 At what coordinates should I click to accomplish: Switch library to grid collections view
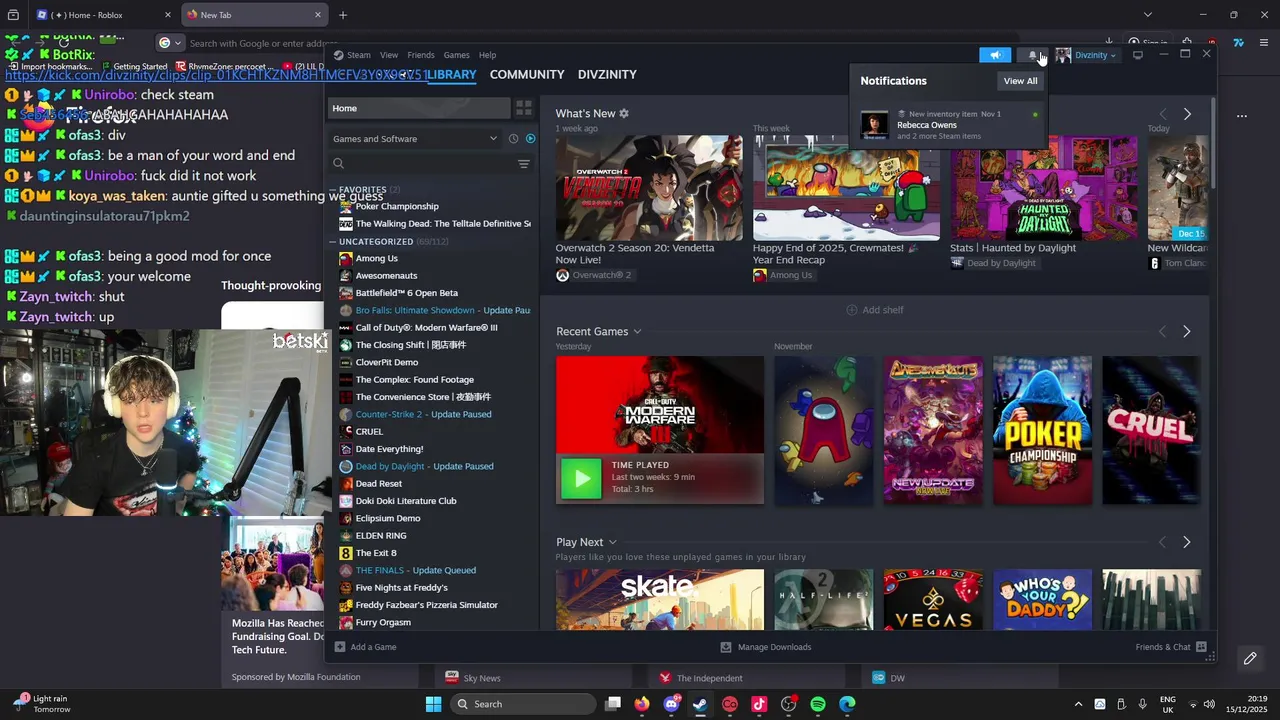pos(523,108)
